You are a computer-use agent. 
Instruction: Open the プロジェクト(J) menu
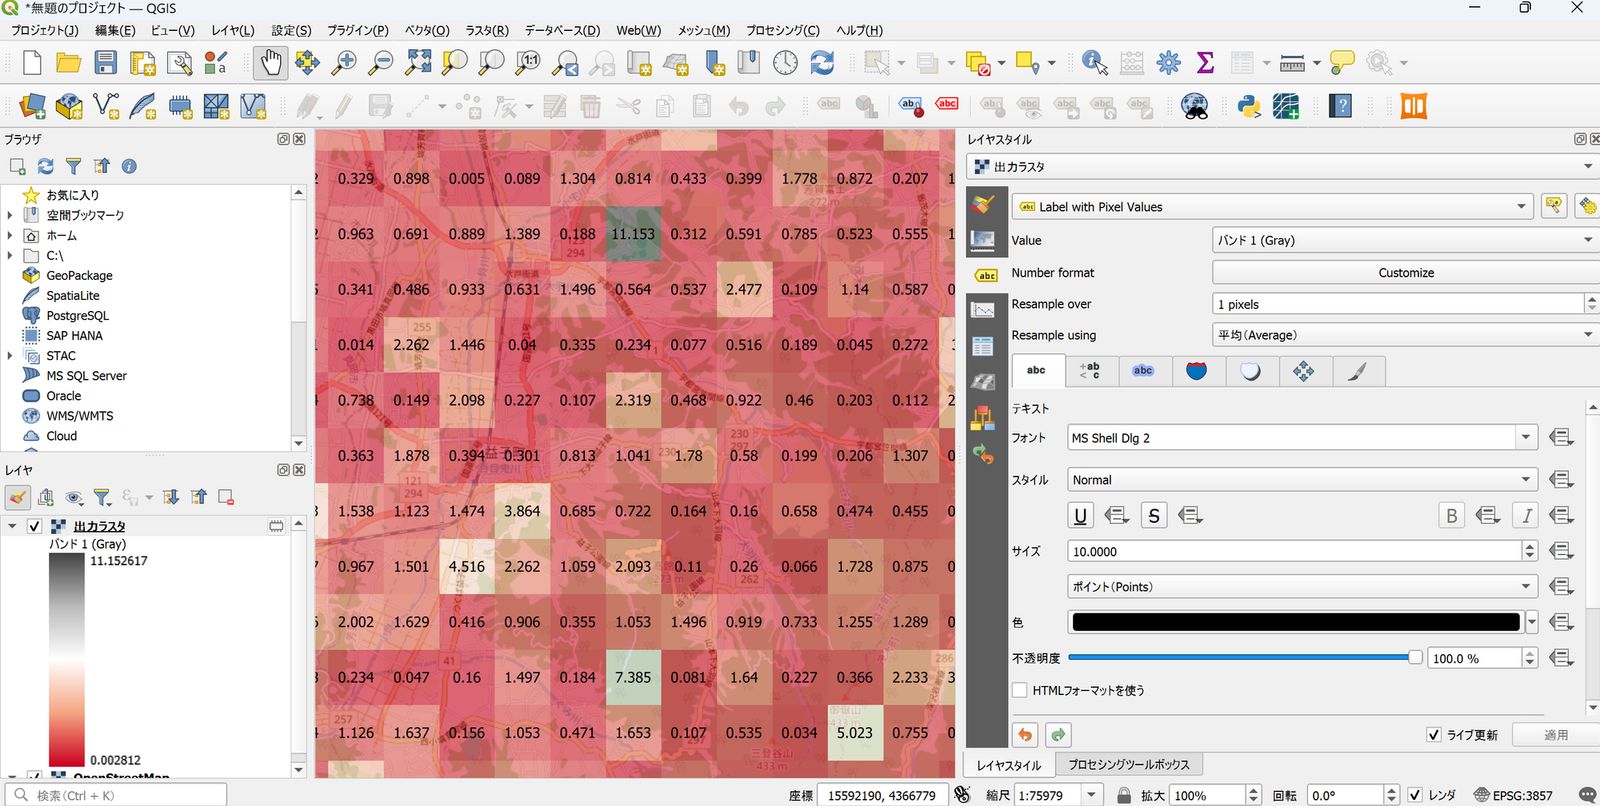45,30
